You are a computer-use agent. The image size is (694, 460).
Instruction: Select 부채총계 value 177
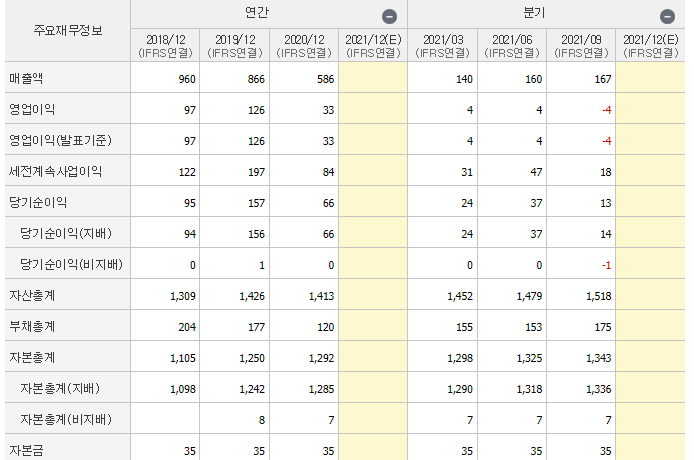click(x=256, y=327)
